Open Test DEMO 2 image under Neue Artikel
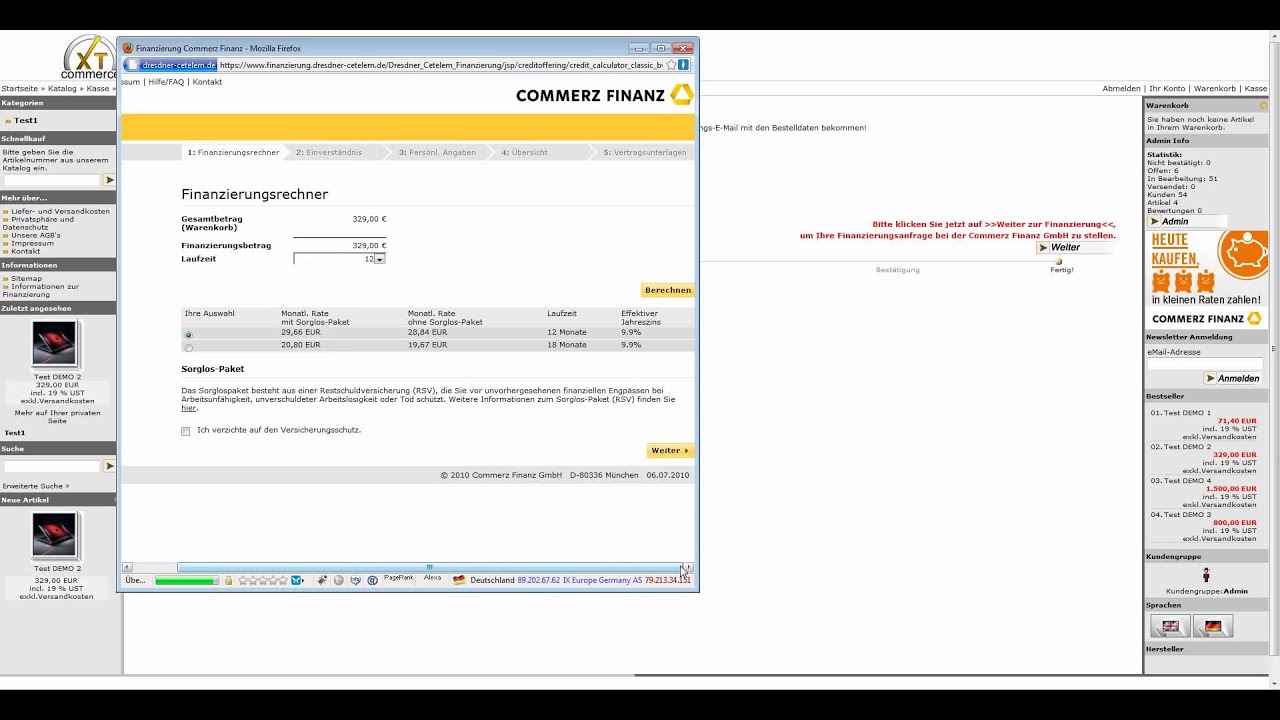1280x720 pixels. 54,535
